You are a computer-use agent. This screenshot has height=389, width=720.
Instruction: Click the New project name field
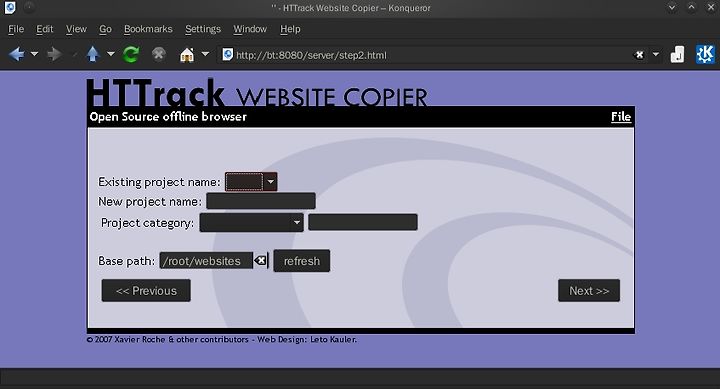(261, 201)
